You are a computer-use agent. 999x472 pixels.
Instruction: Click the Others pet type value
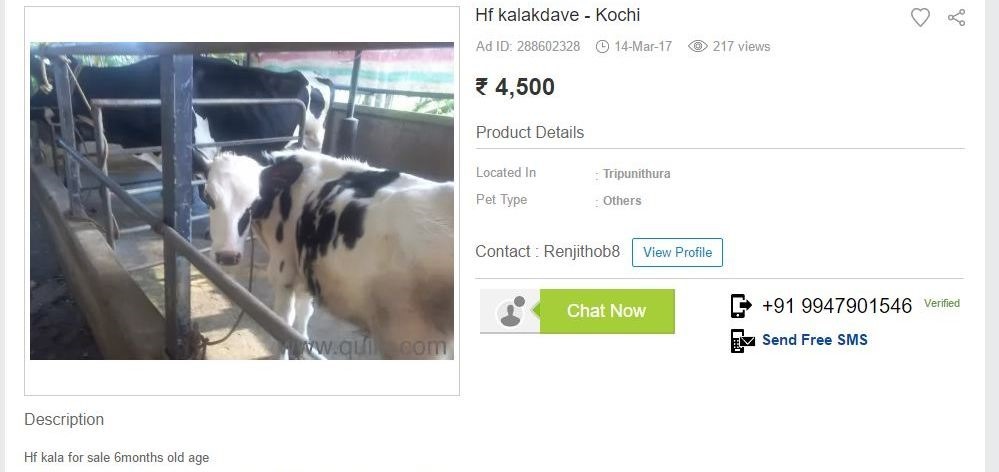click(x=622, y=201)
